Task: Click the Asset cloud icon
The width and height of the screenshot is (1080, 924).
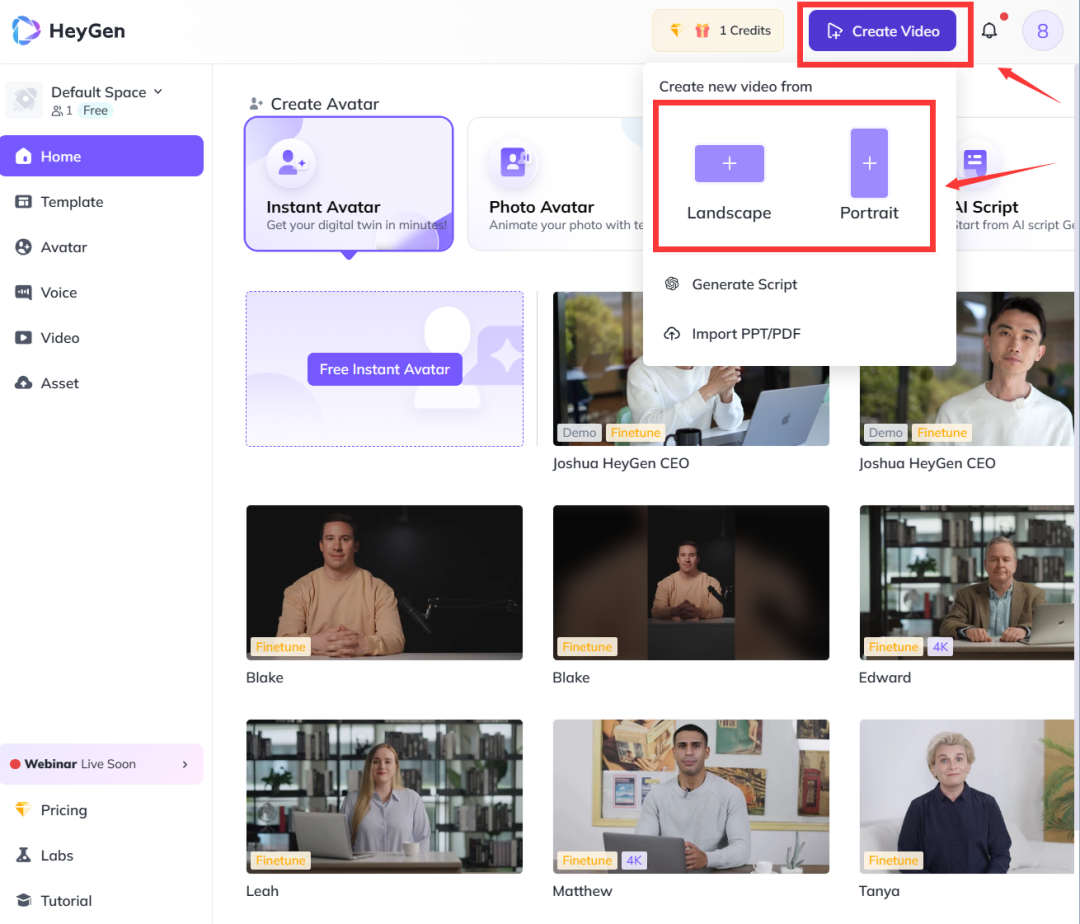Action: (23, 383)
